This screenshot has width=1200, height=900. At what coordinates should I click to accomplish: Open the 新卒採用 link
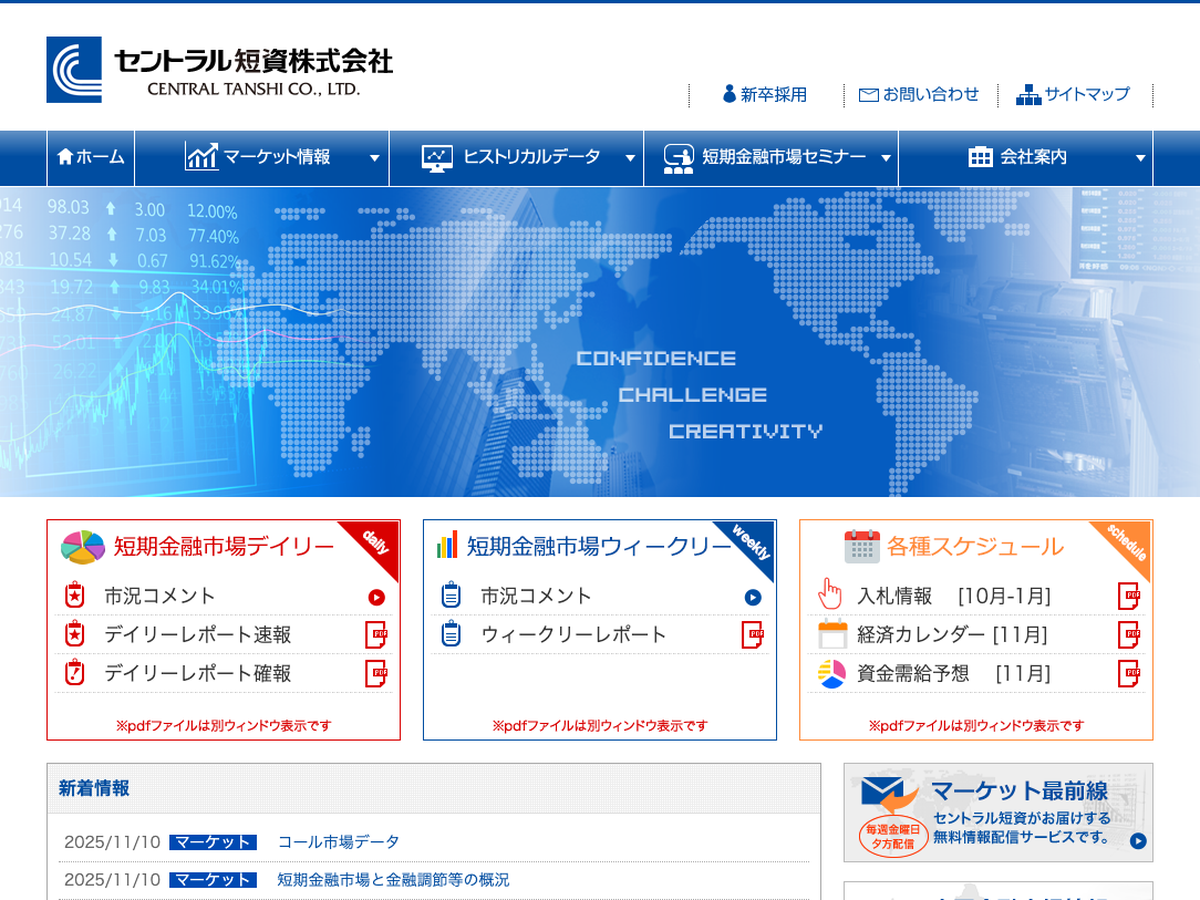[764, 95]
